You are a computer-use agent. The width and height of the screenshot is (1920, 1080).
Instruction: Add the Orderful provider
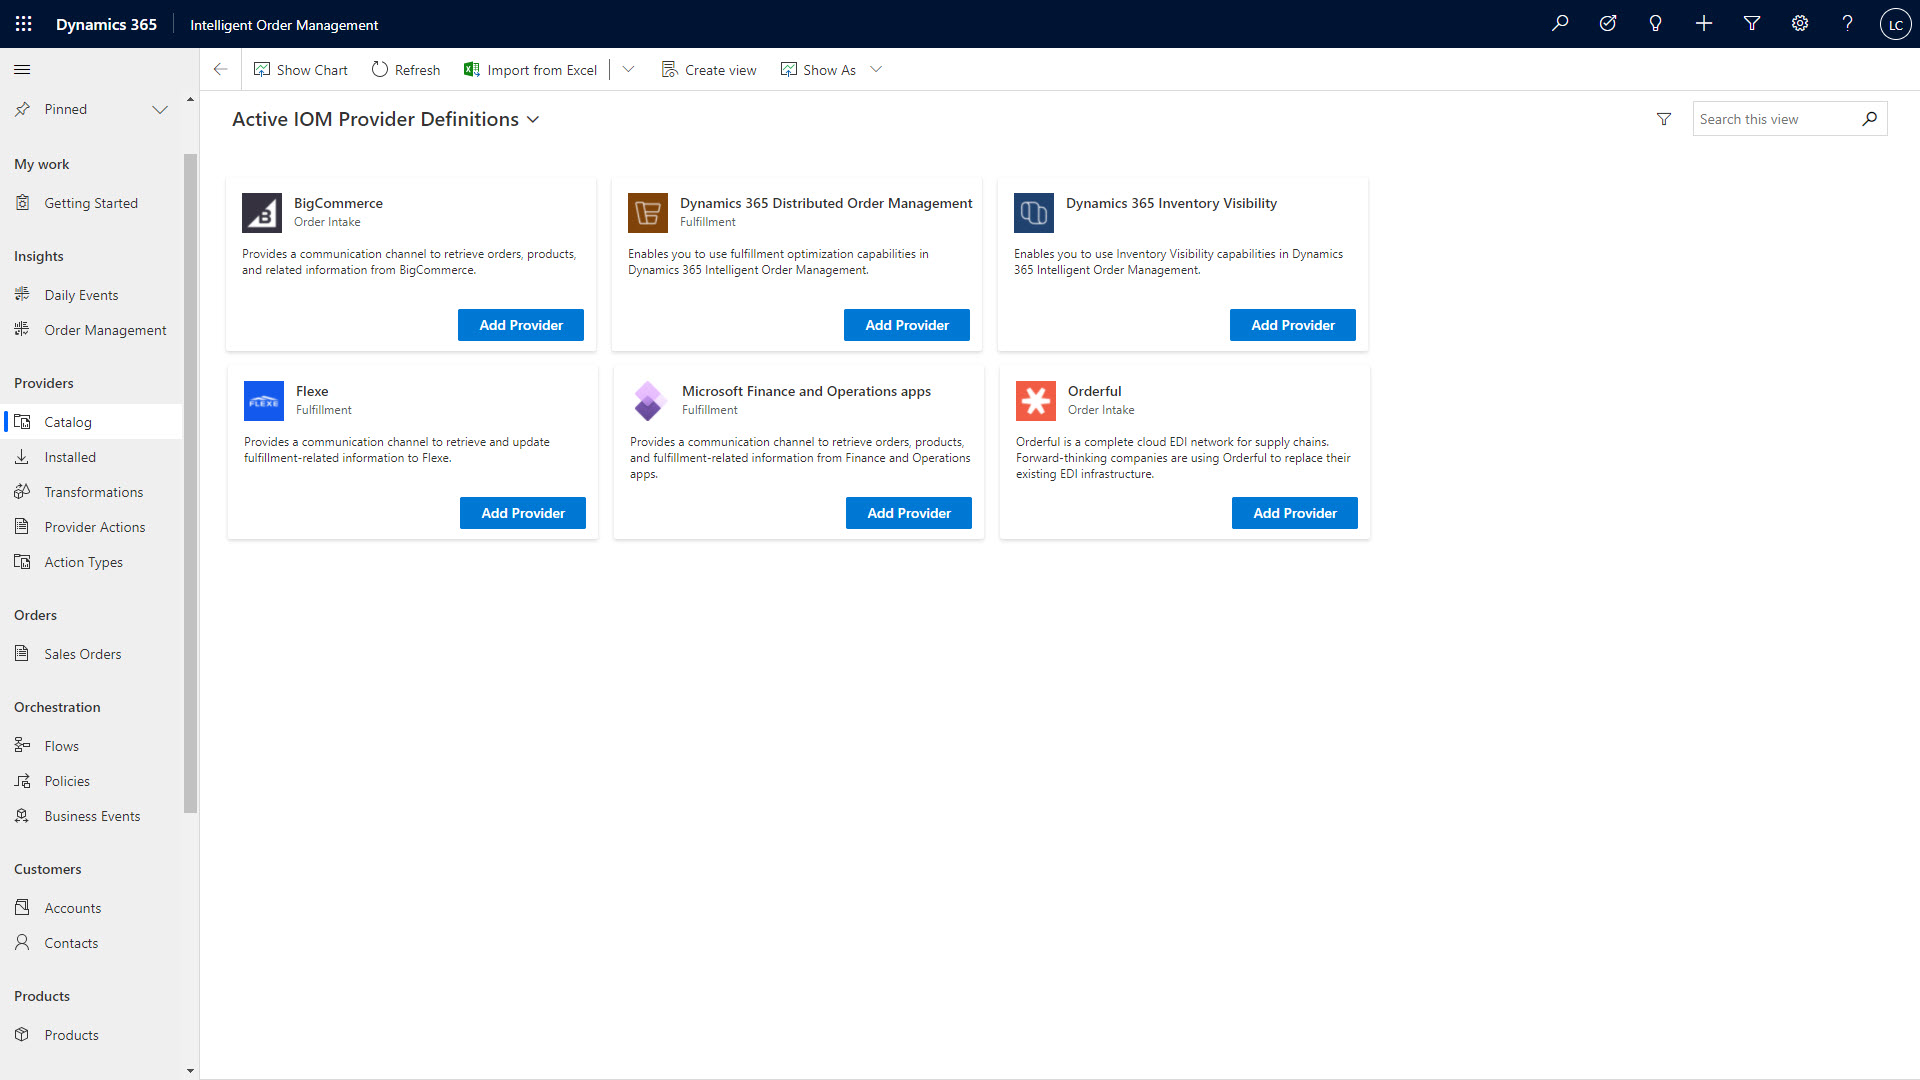click(1295, 513)
